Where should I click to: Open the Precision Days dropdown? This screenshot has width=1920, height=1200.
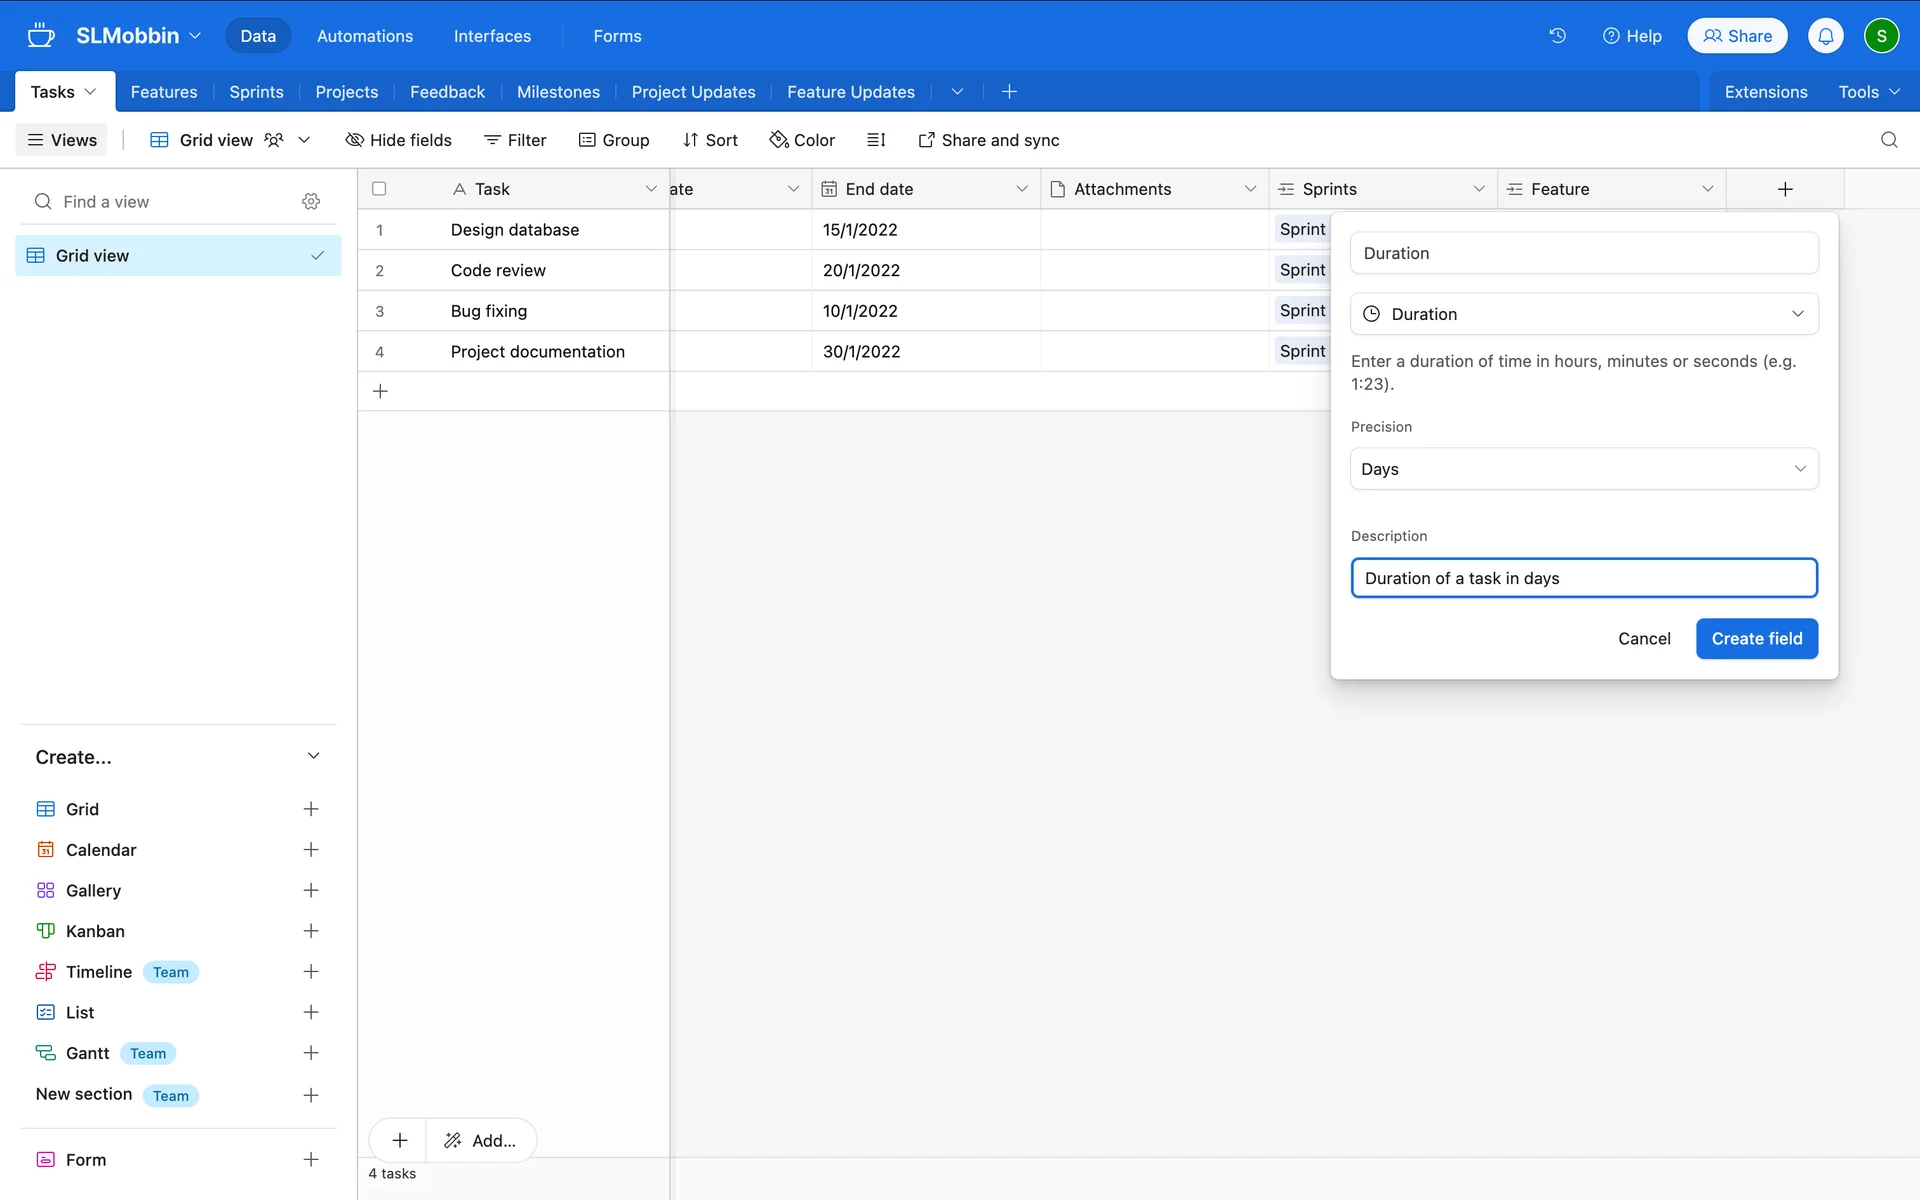pos(1583,469)
